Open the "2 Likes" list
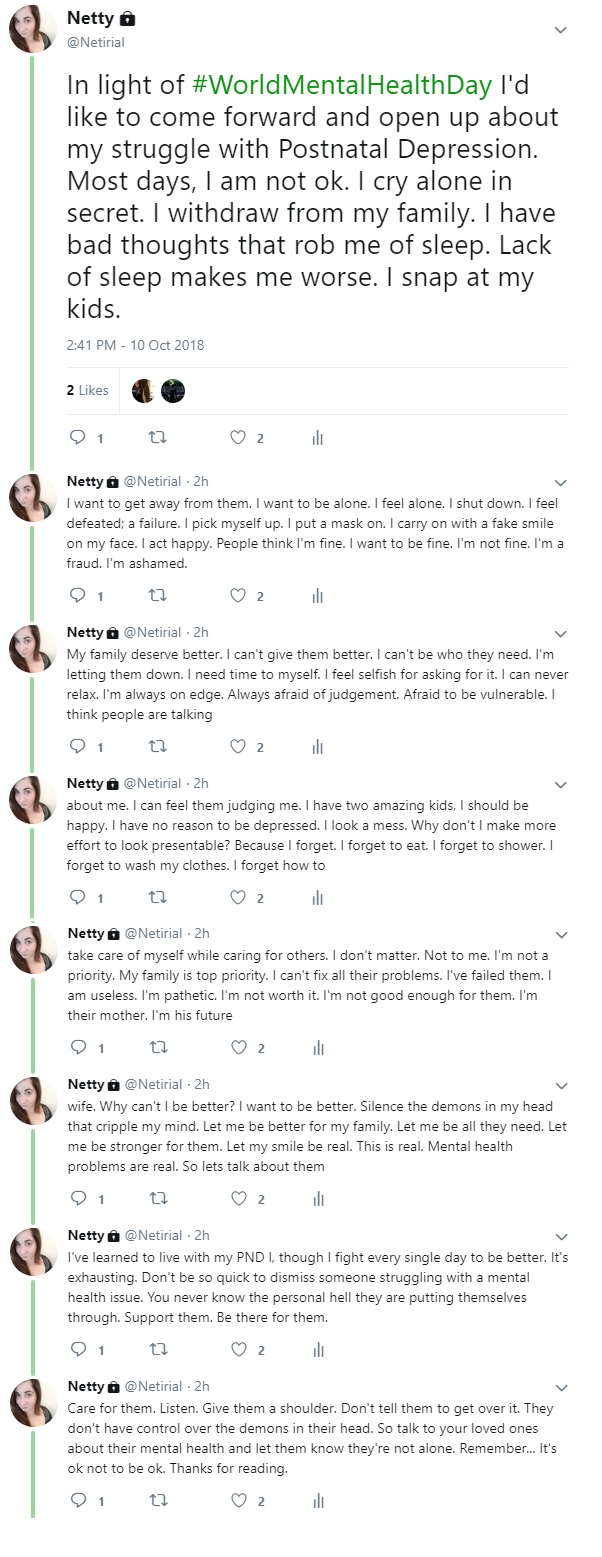 tap(87, 390)
